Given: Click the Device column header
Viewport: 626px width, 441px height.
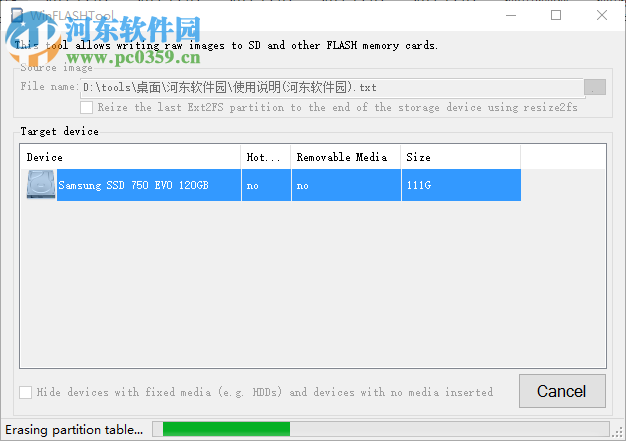Looking at the screenshot, I should [130, 157].
